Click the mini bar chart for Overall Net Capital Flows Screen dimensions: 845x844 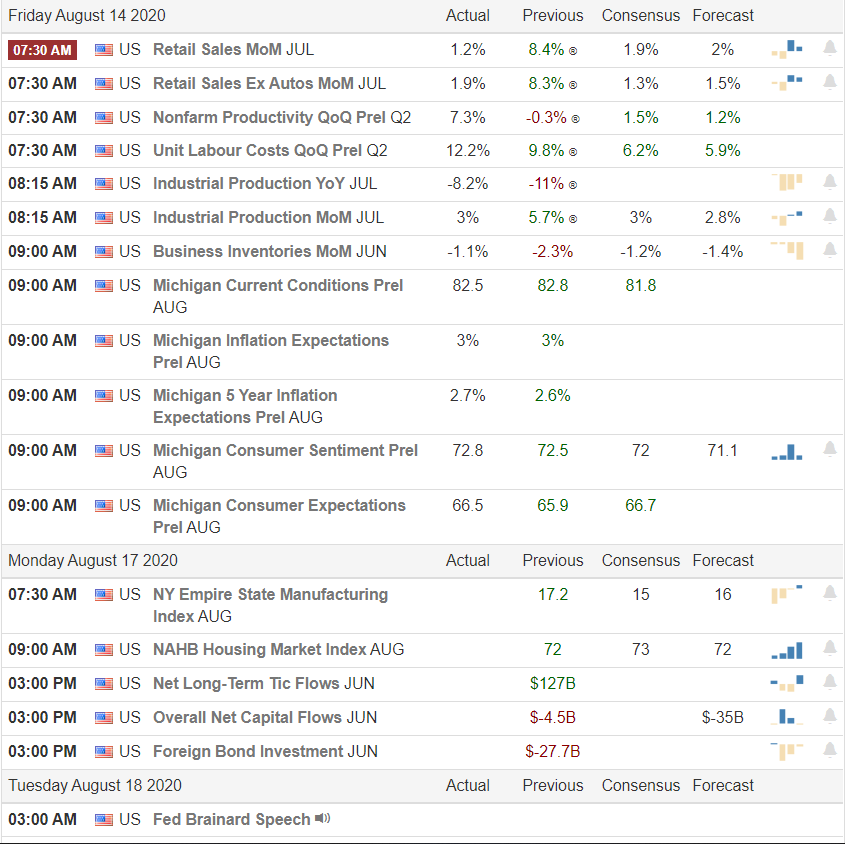(x=786, y=716)
